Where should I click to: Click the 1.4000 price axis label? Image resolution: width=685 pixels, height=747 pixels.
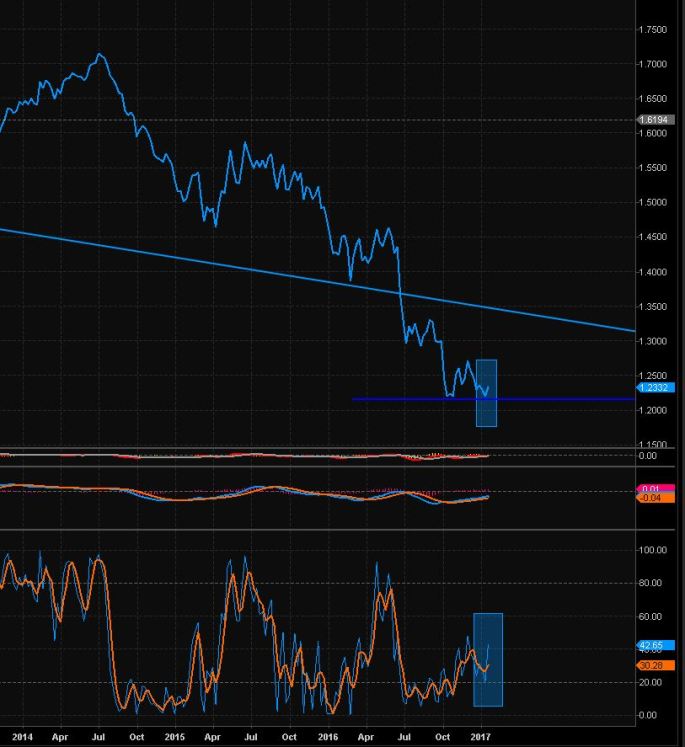(654, 272)
